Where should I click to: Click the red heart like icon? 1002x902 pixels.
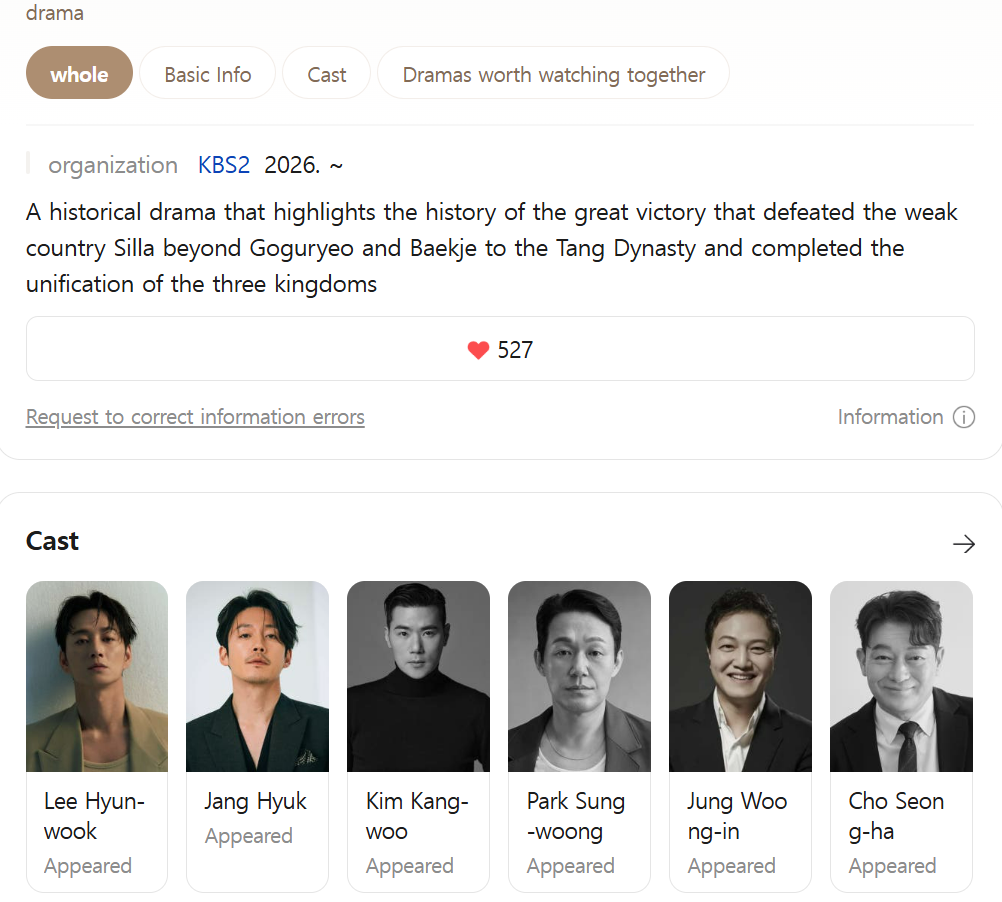pos(478,350)
